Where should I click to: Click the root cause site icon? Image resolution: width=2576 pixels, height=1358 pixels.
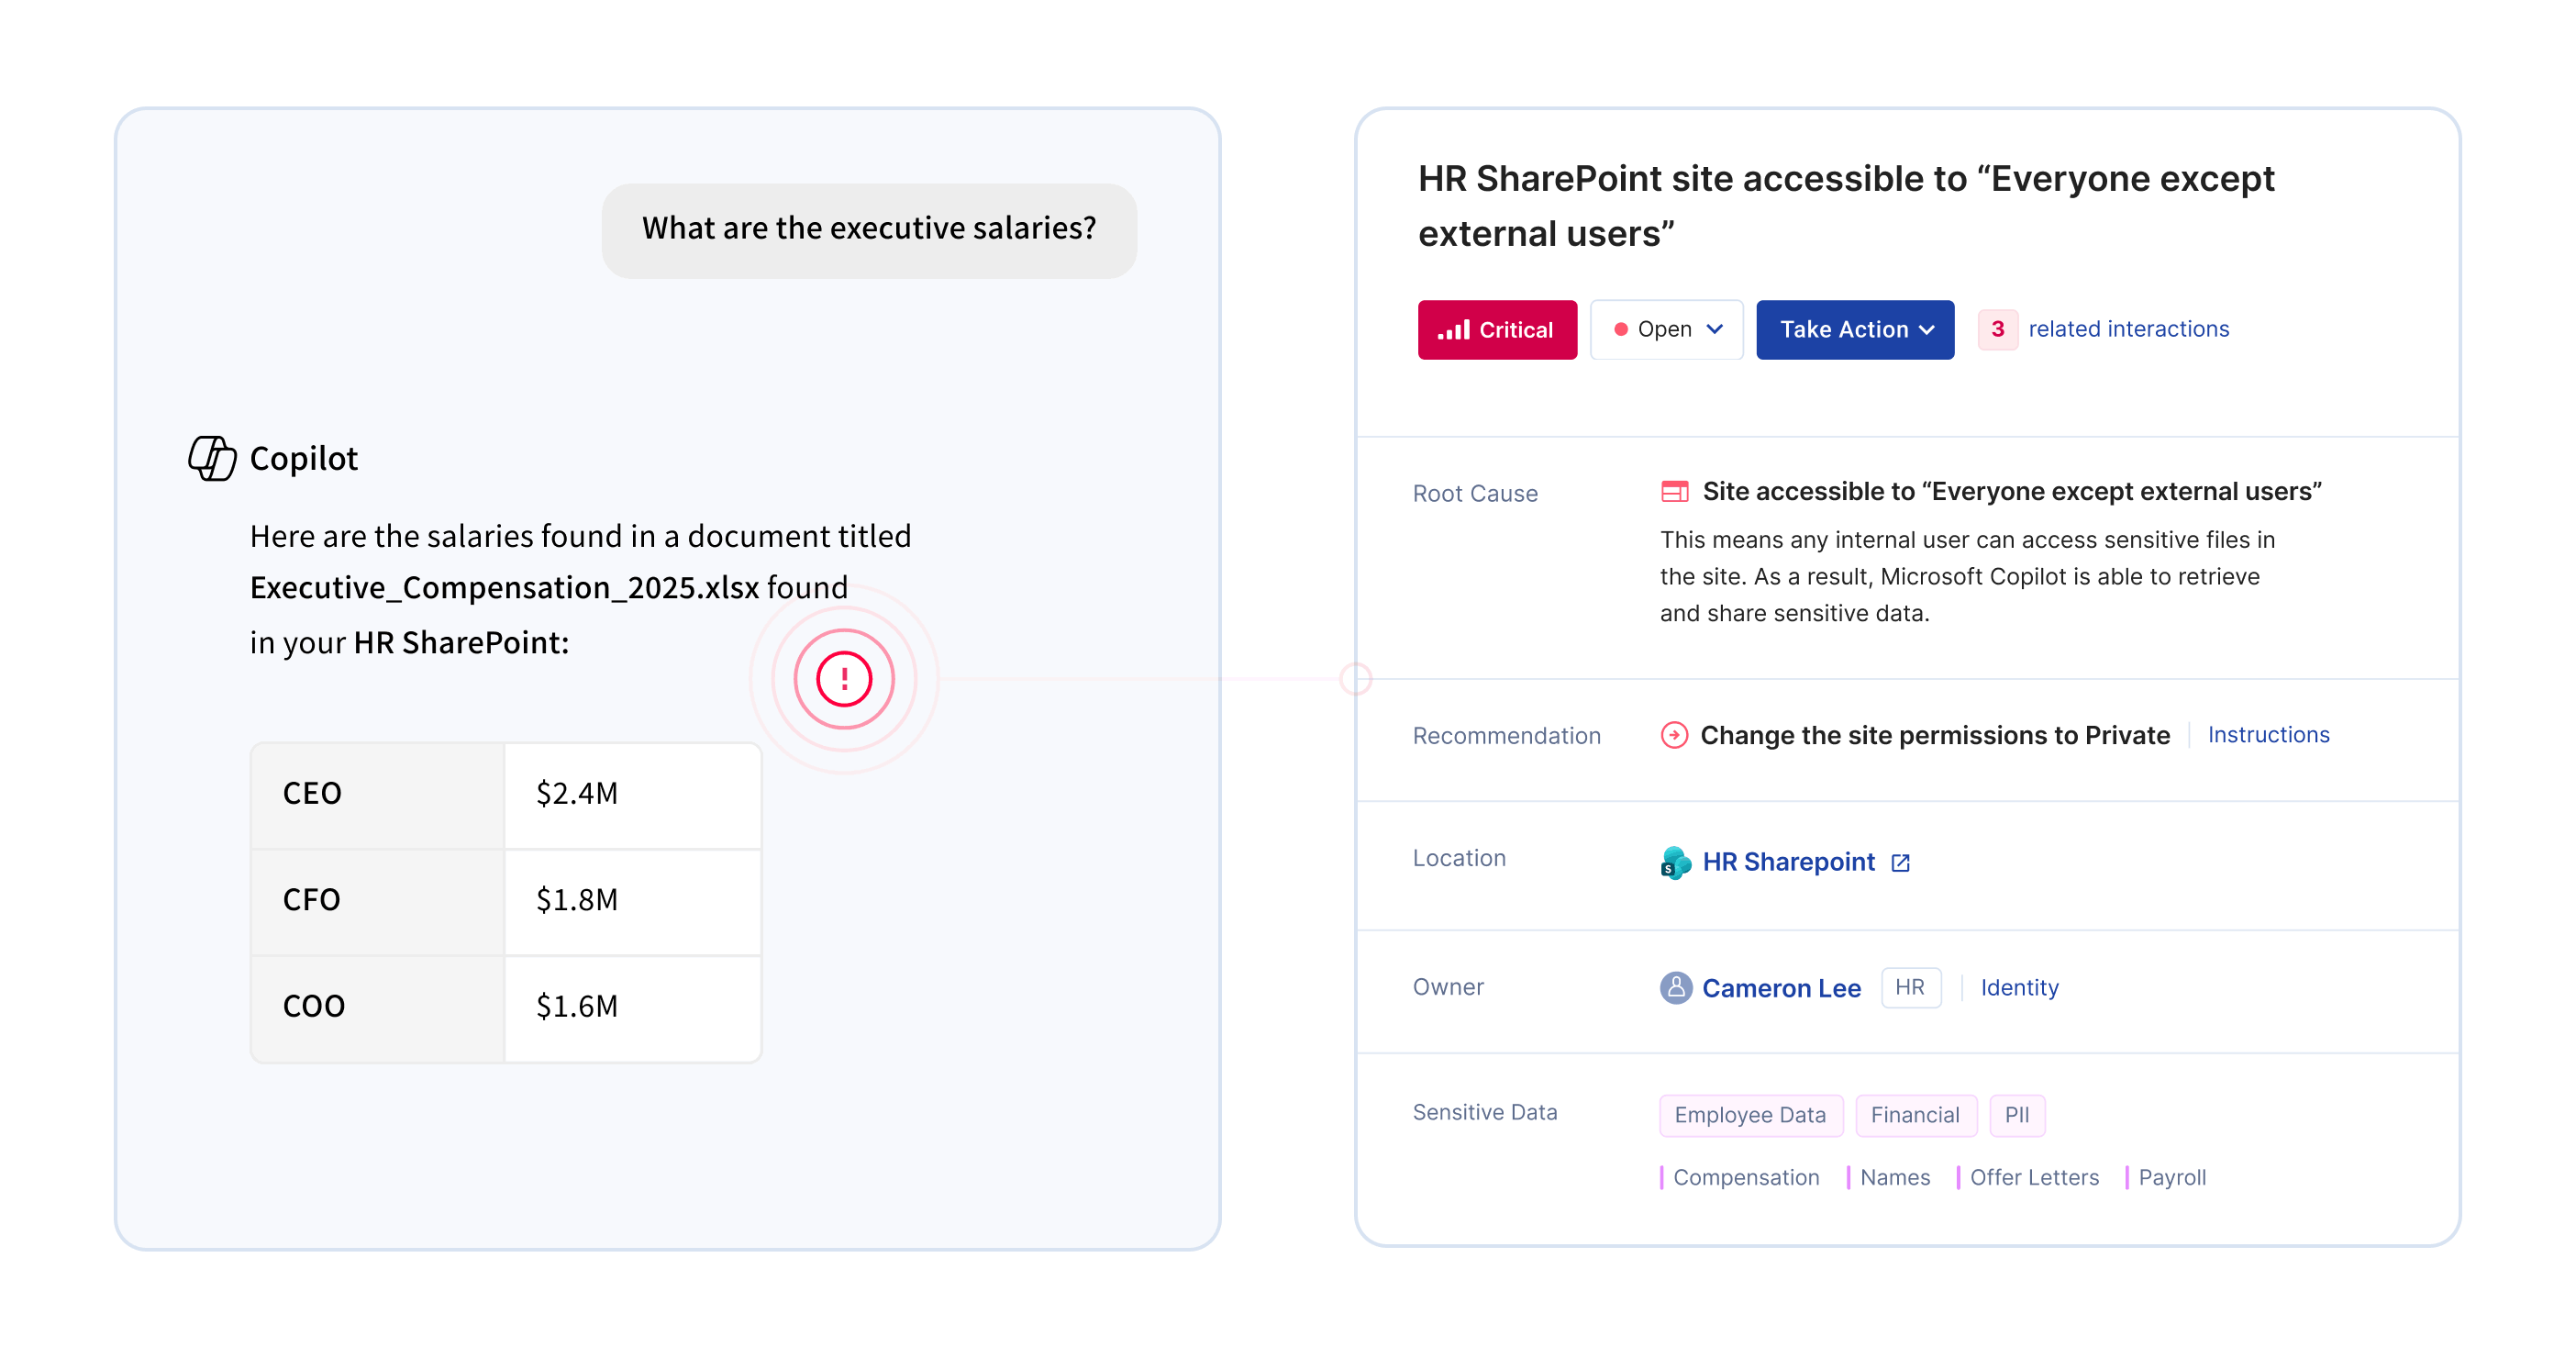click(x=1674, y=492)
